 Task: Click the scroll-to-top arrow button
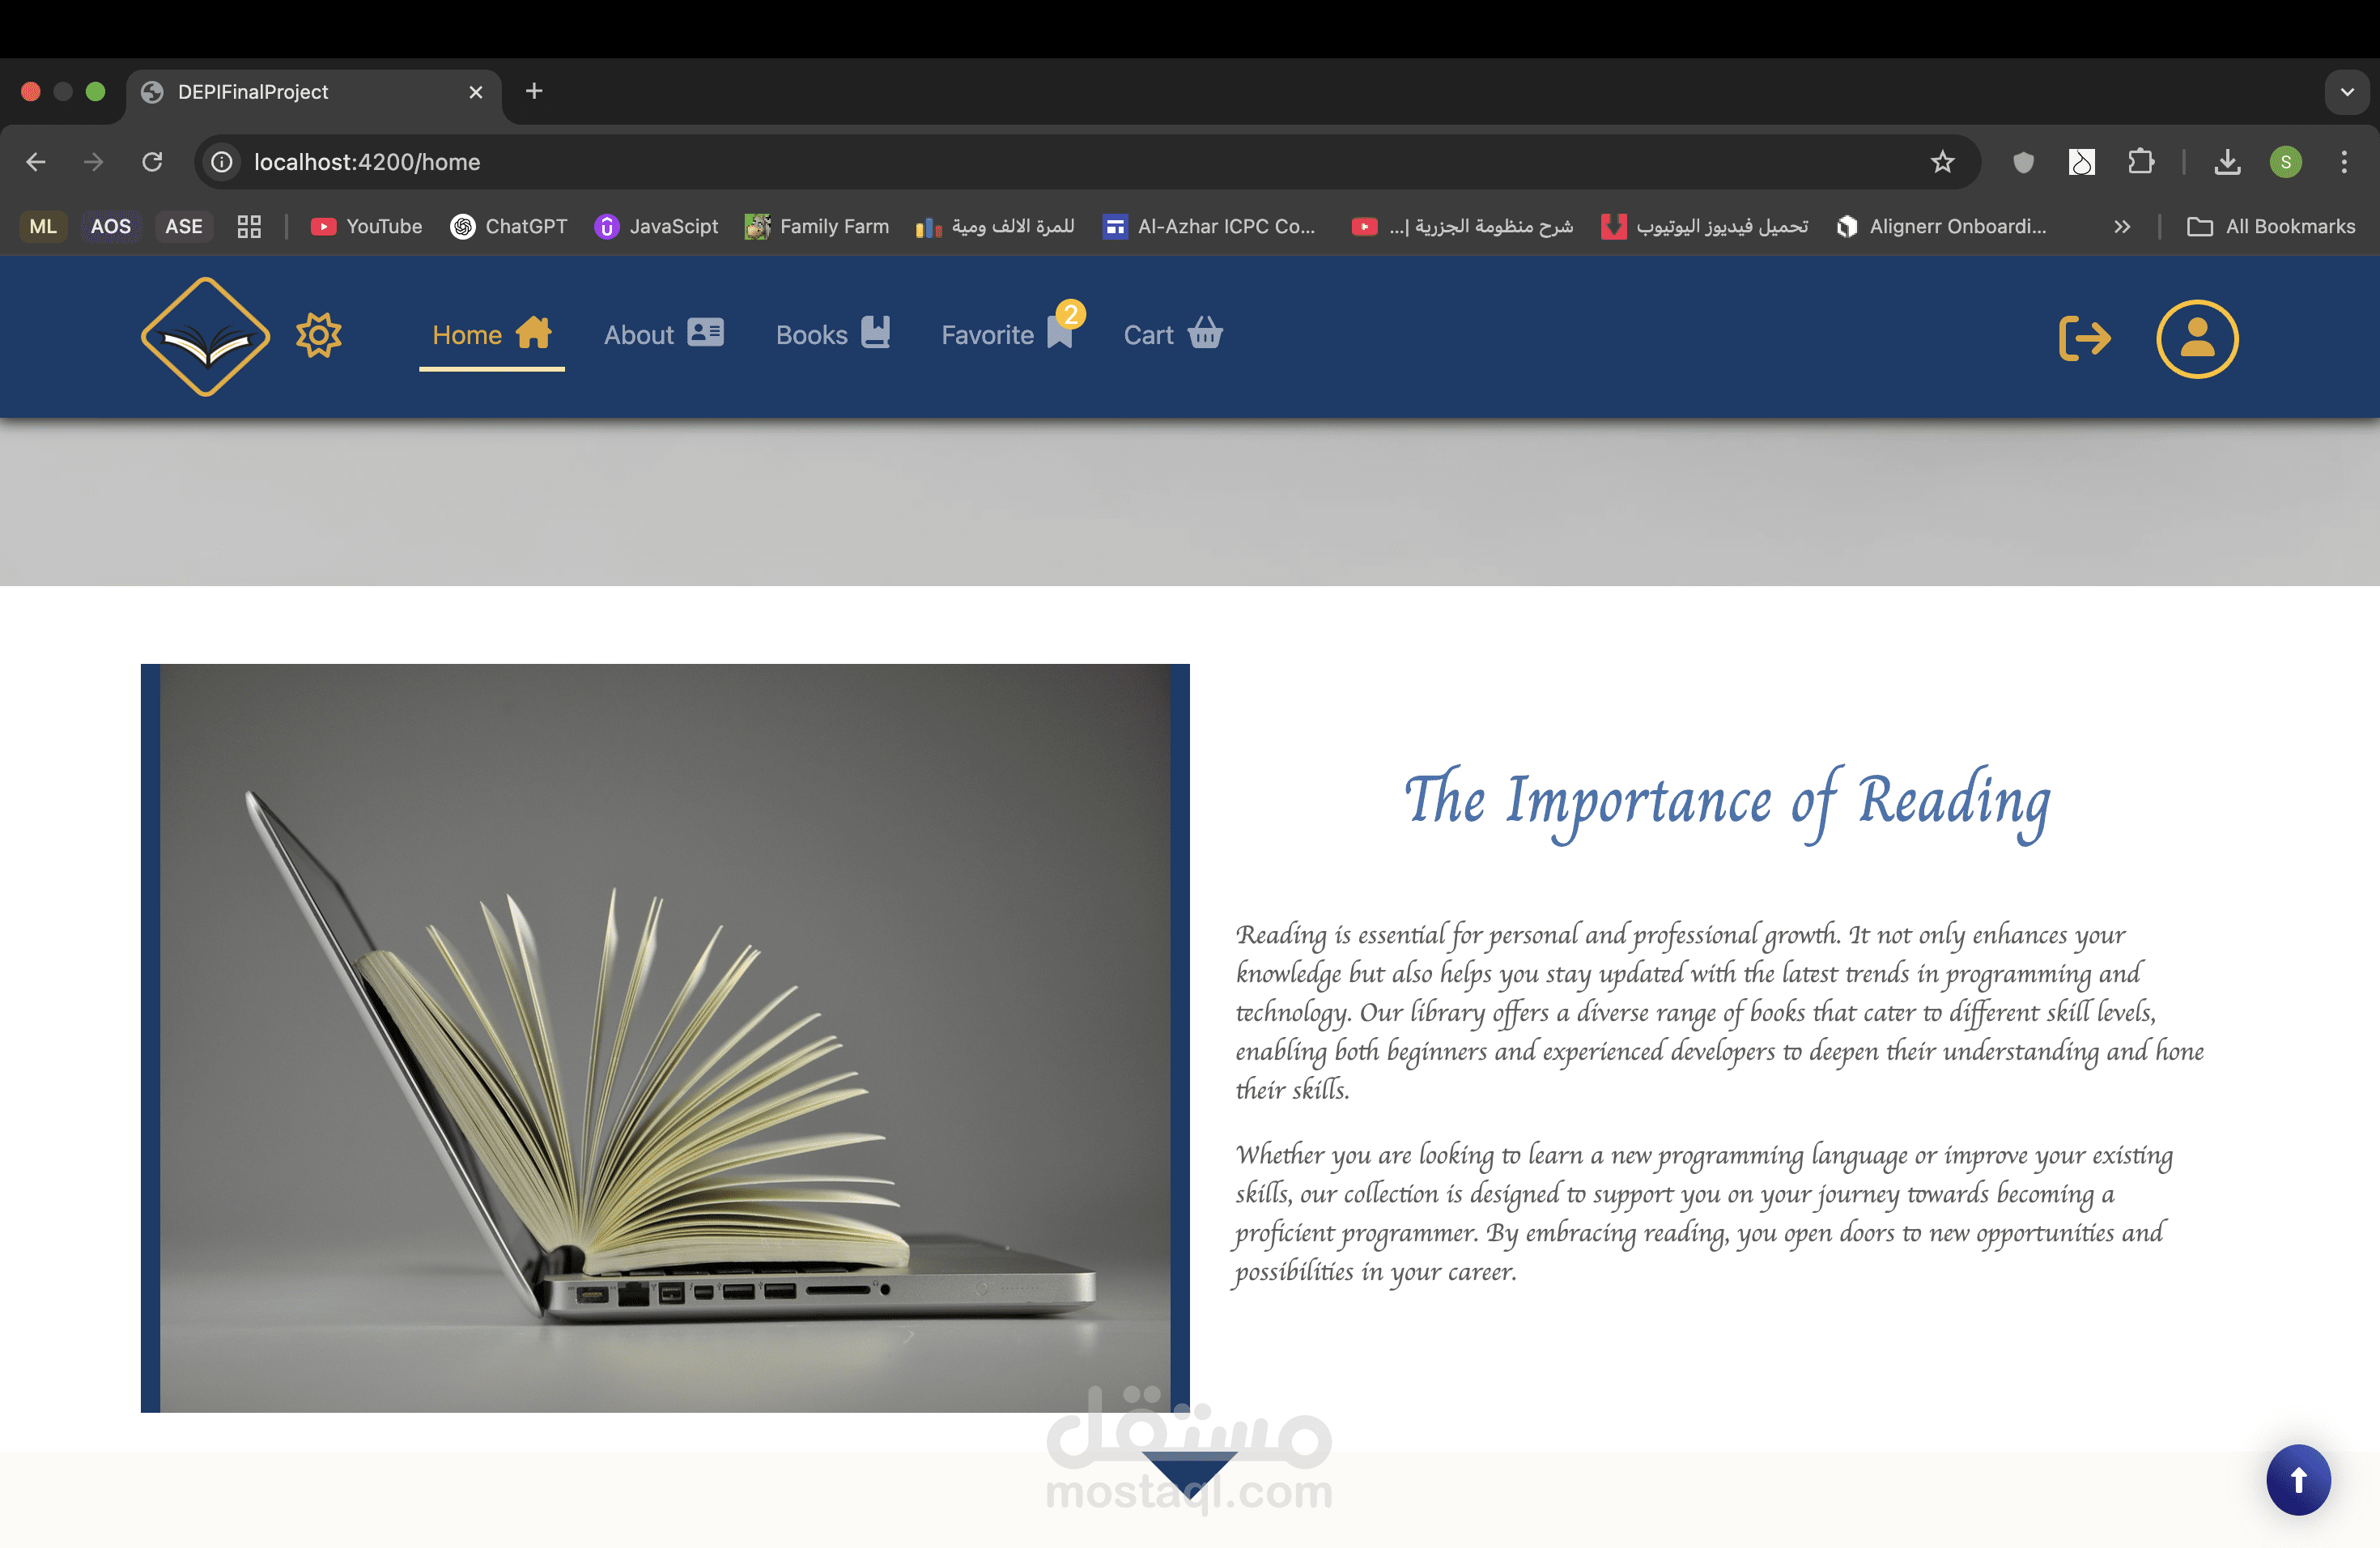[x=2298, y=1480]
